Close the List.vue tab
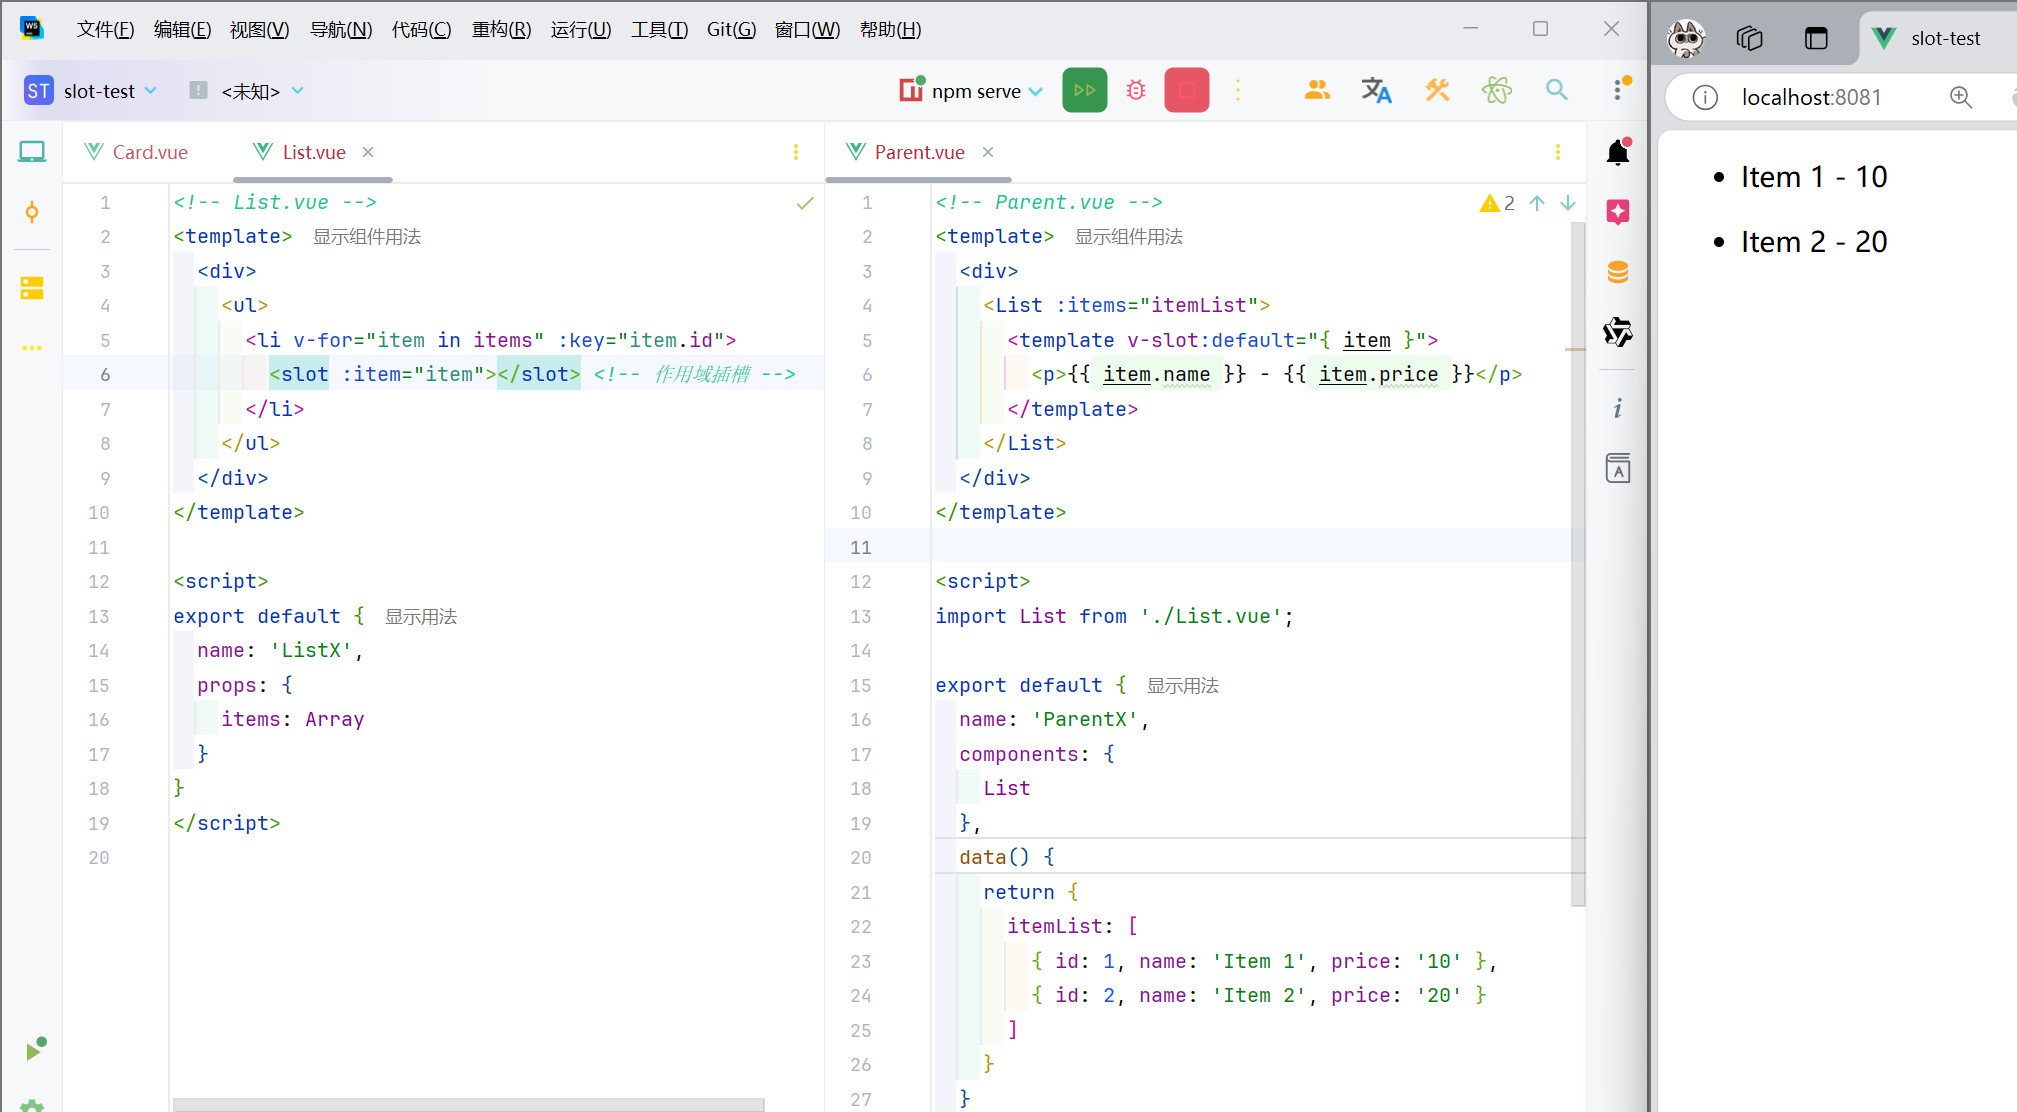 point(368,152)
